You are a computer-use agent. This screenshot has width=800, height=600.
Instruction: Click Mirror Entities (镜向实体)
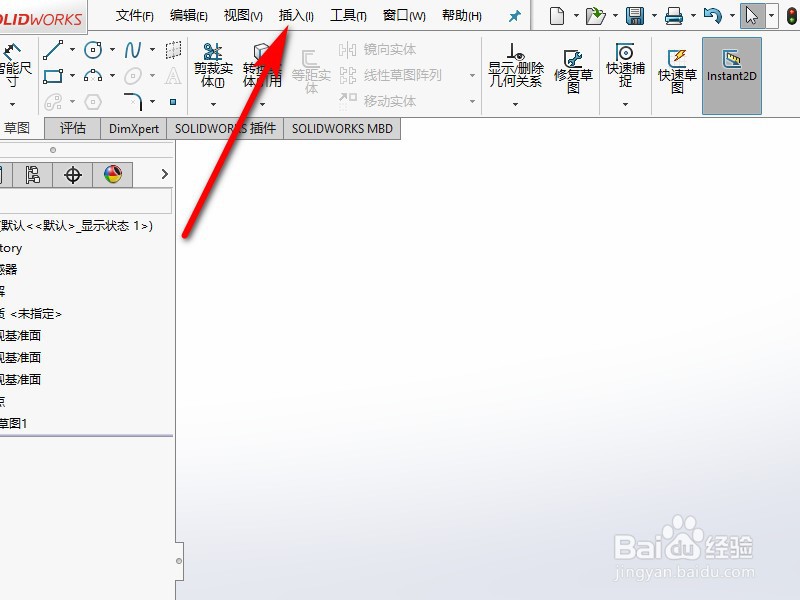[x=378, y=49]
